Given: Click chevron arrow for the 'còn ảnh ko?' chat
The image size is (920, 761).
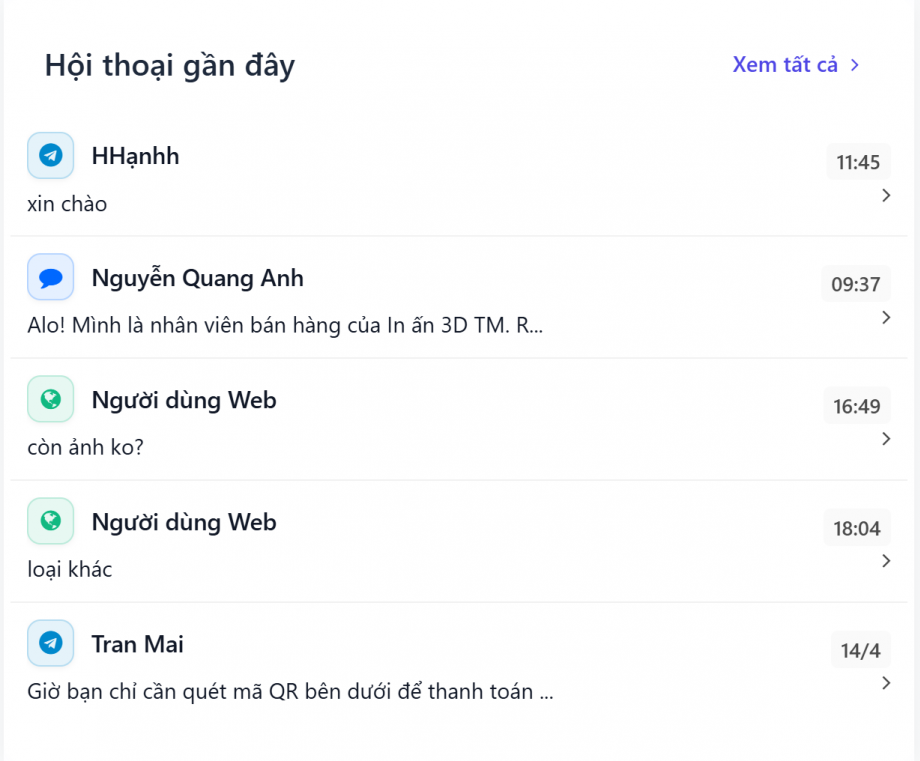Looking at the screenshot, I should pos(886,440).
